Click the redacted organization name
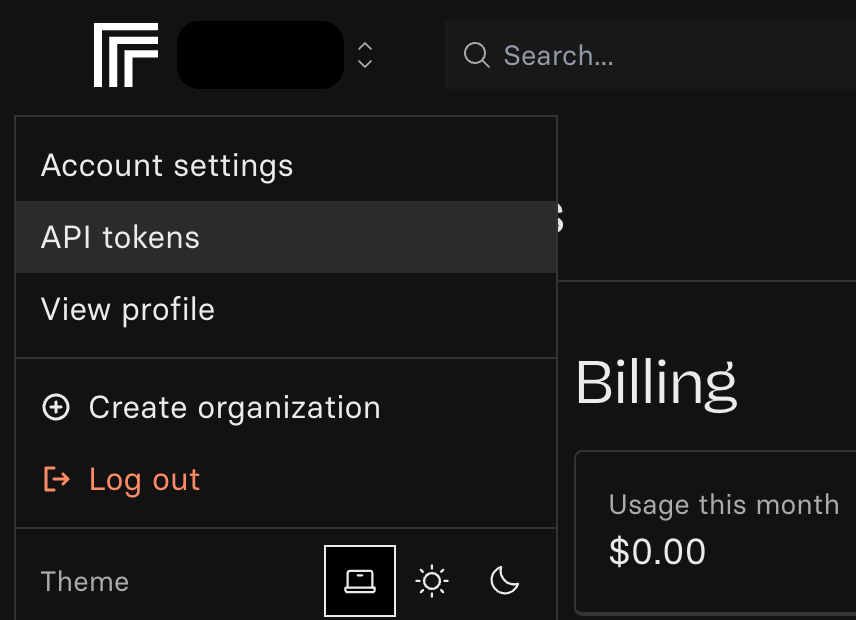The height and width of the screenshot is (620, 856). click(x=260, y=55)
